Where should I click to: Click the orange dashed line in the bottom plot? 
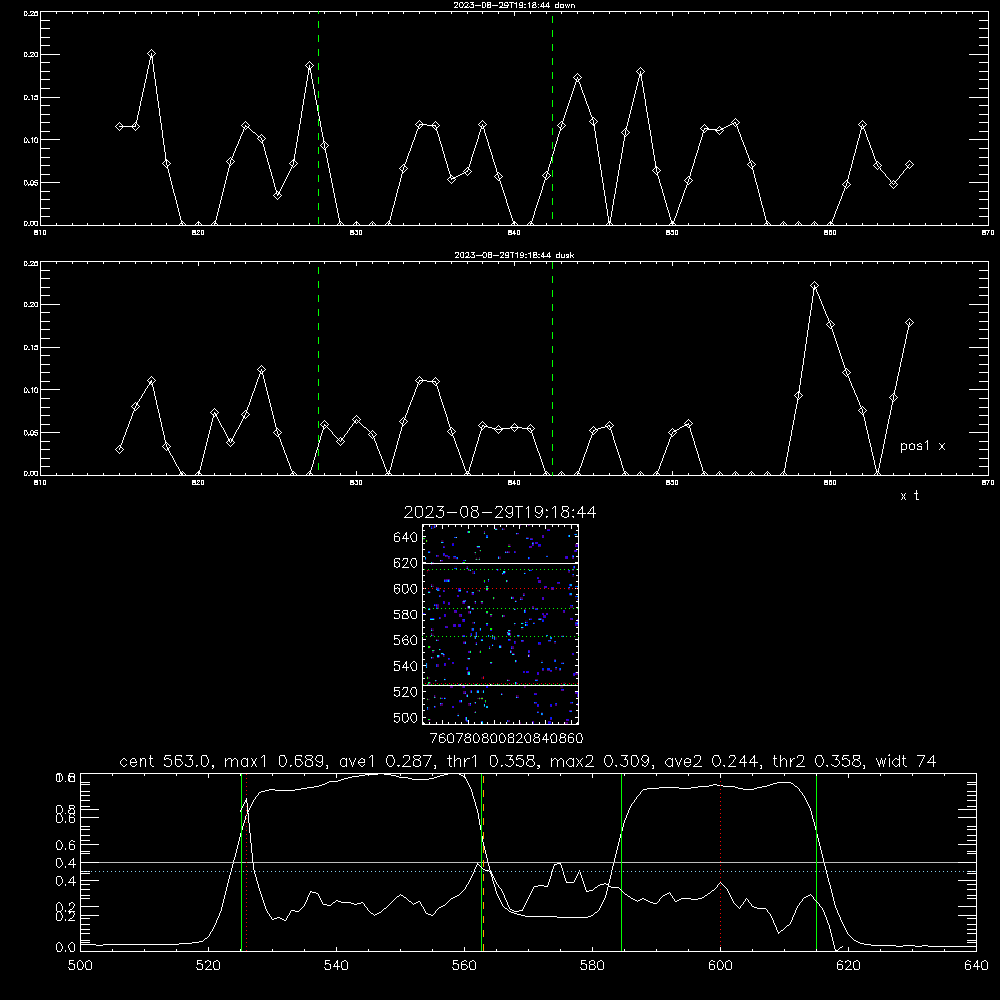[483, 862]
